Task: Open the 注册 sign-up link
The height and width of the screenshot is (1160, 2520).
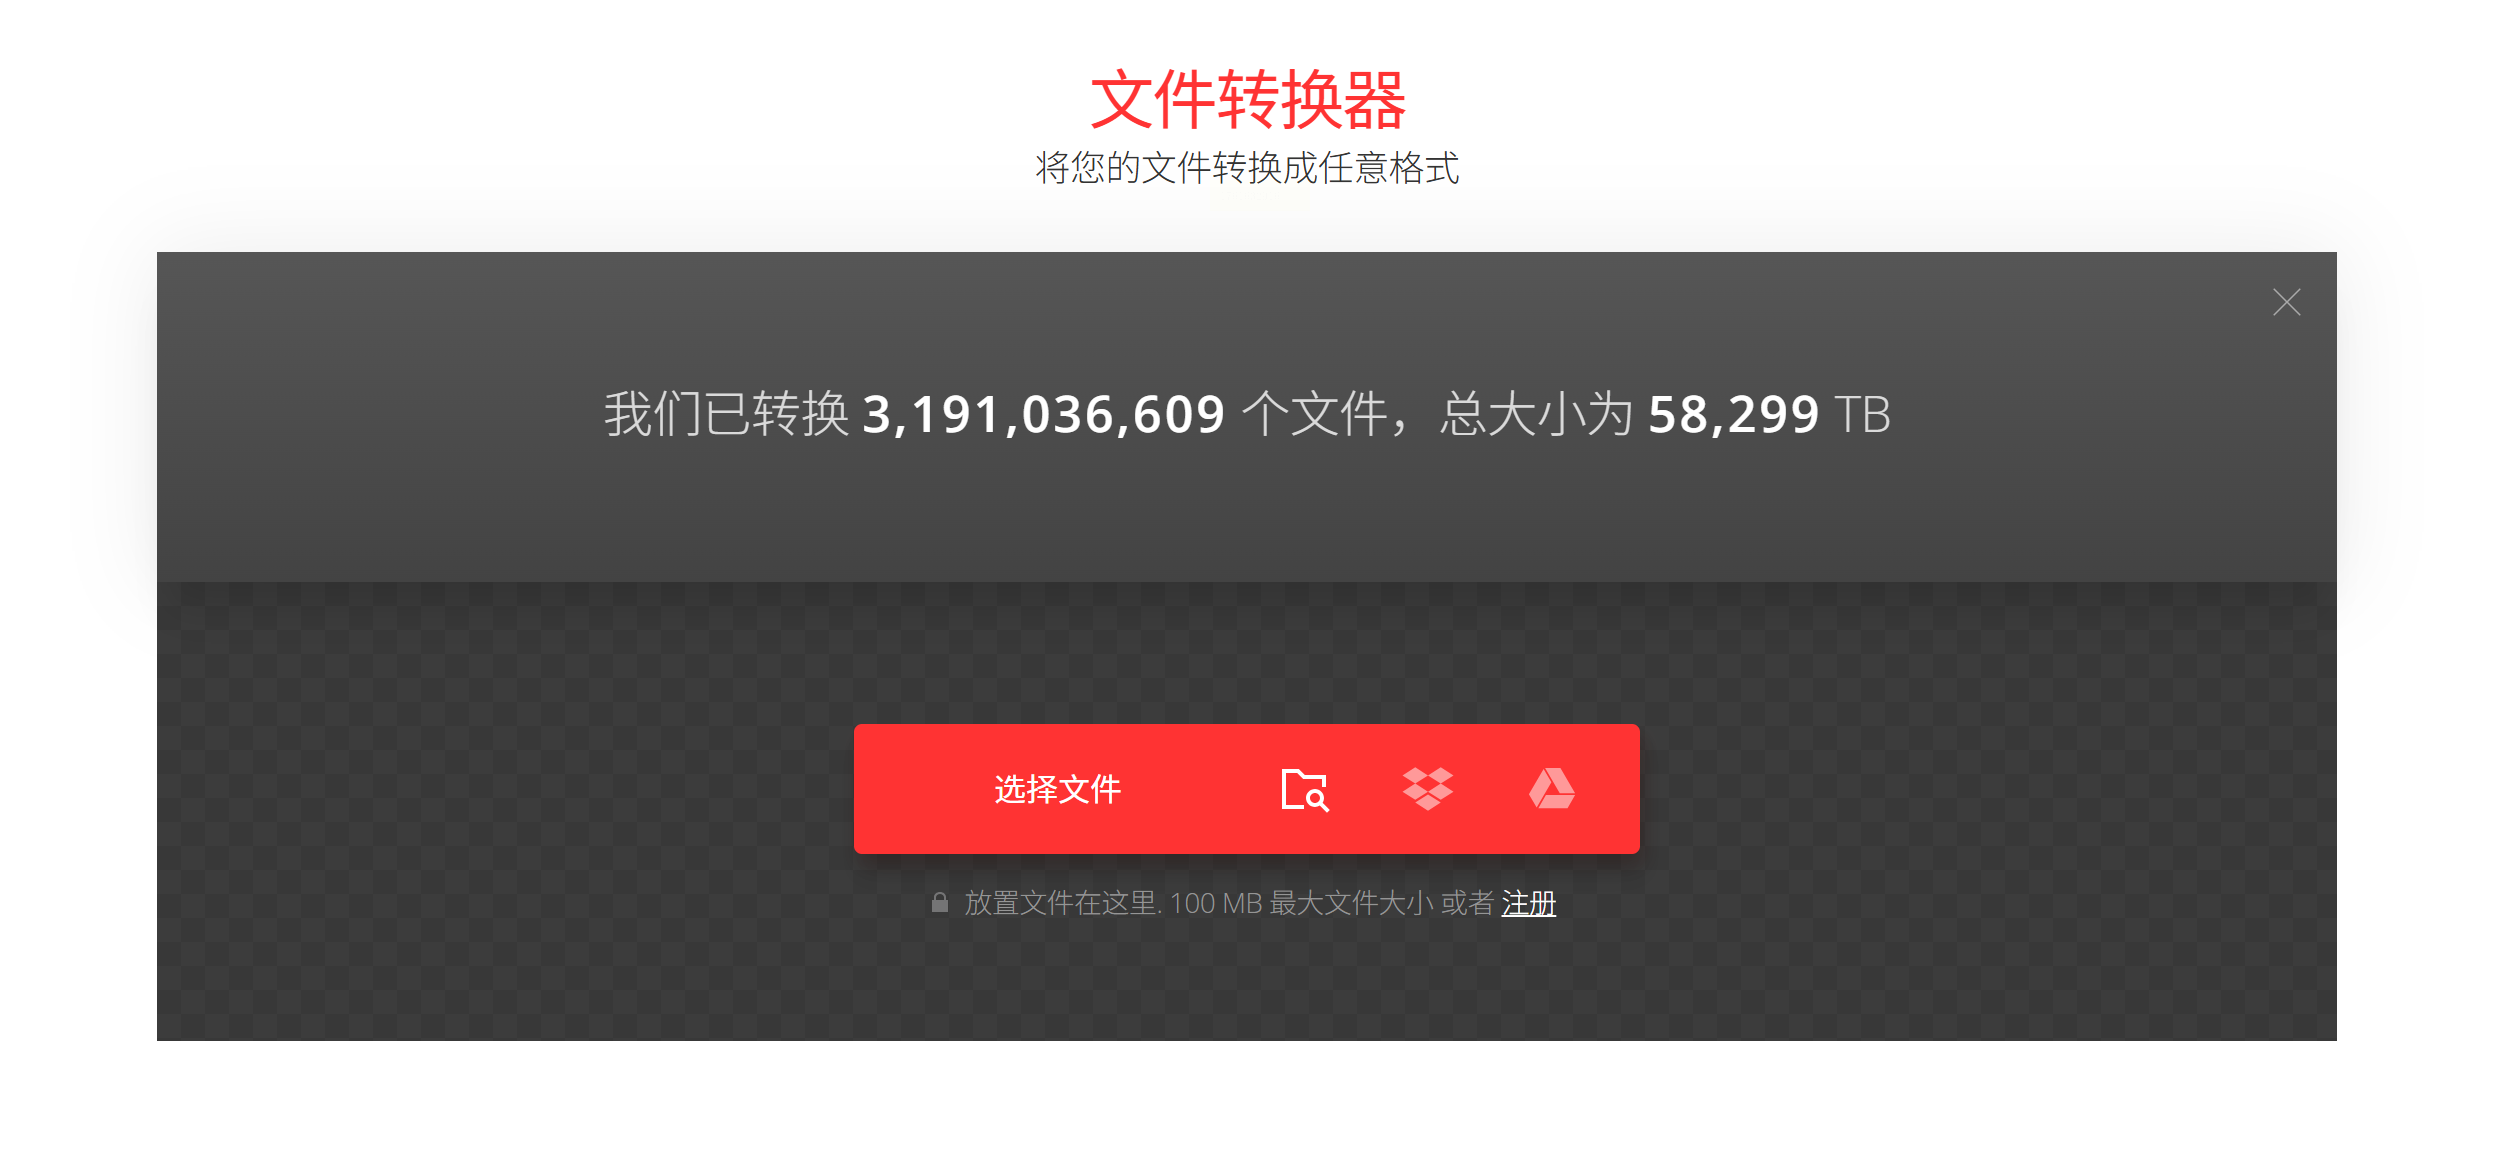Action: pyautogui.click(x=1528, y=903)
